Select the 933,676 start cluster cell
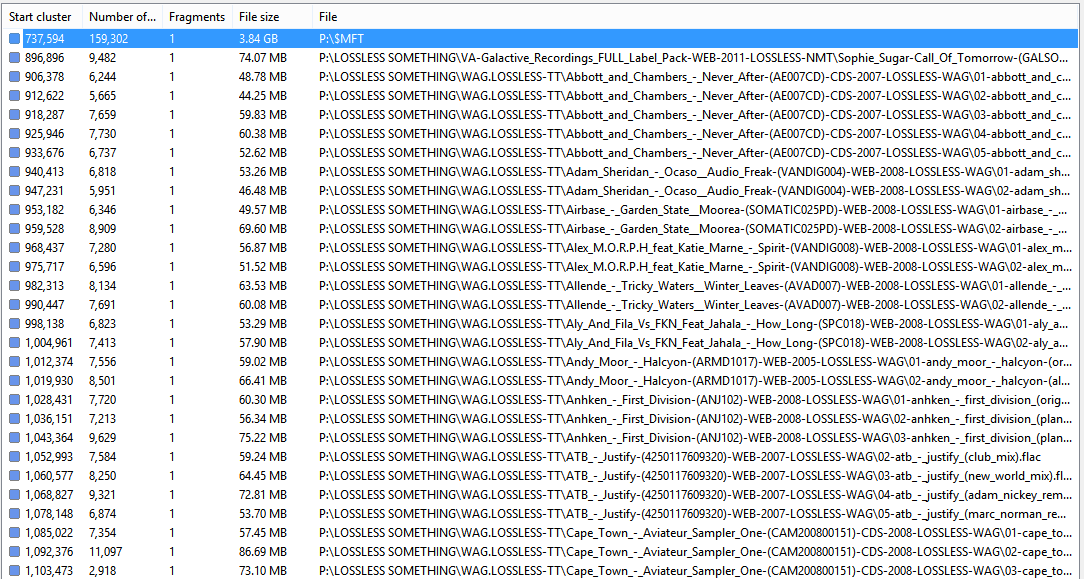 pyautogui.click(x=44, y=152)
